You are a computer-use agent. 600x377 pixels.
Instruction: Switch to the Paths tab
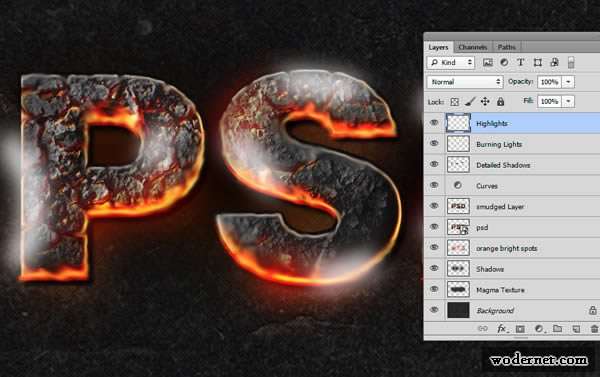[x=506, y=47]
